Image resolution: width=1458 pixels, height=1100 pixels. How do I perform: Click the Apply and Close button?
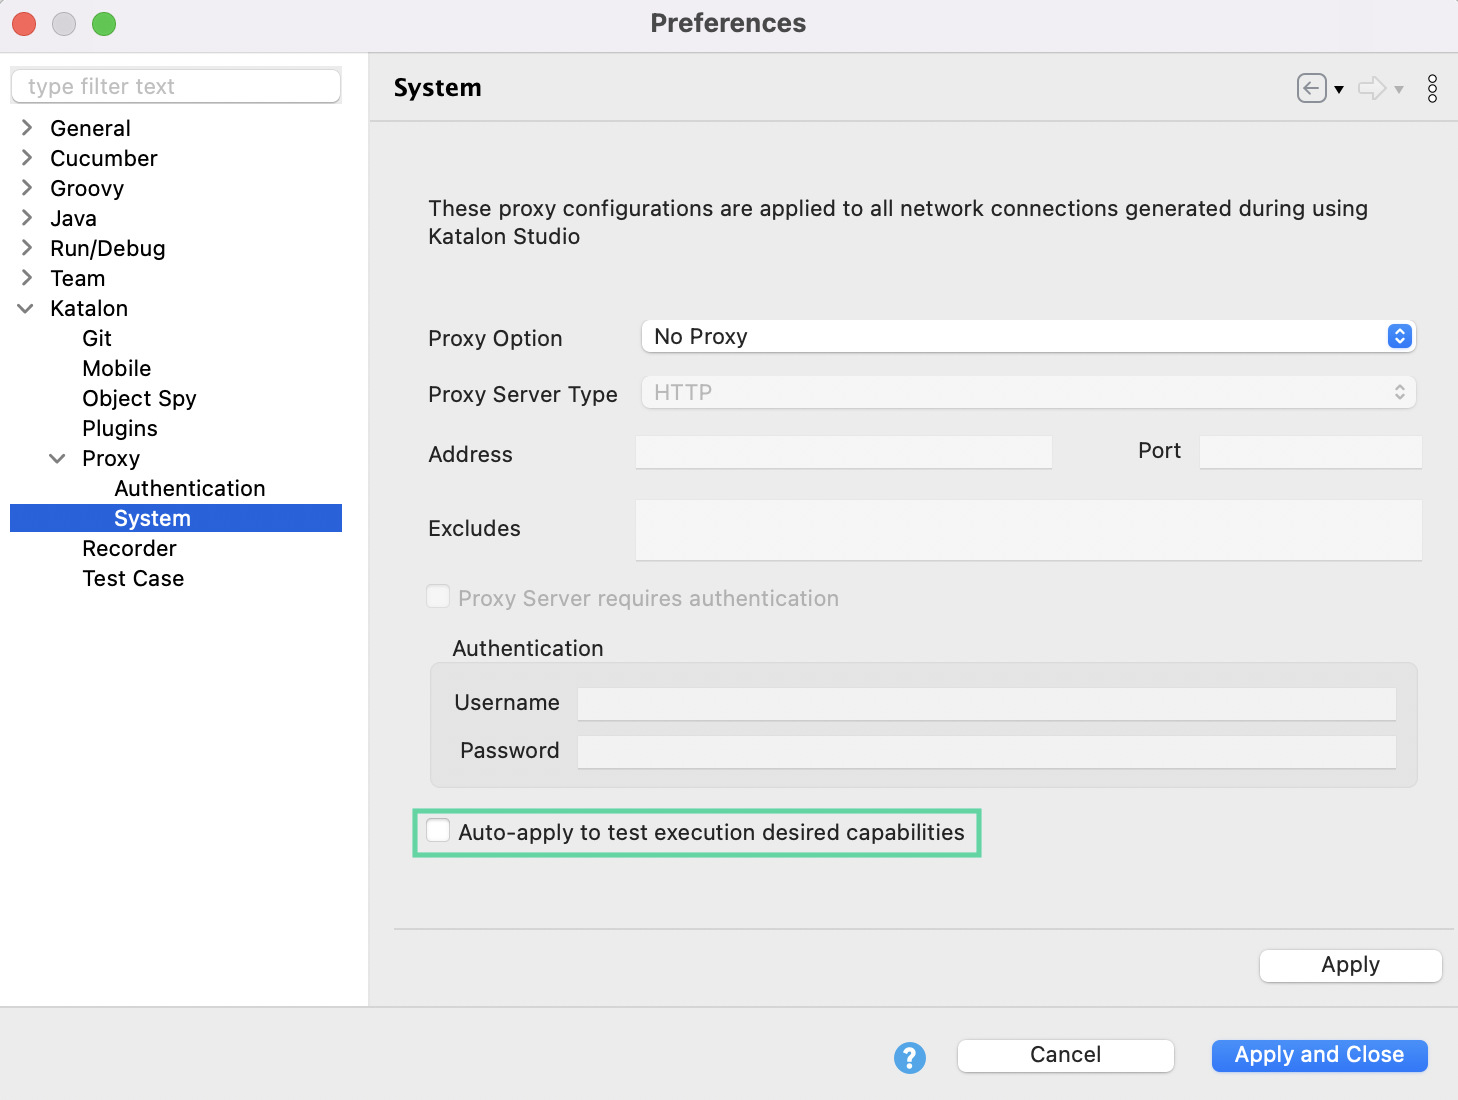point(1319,1055)
